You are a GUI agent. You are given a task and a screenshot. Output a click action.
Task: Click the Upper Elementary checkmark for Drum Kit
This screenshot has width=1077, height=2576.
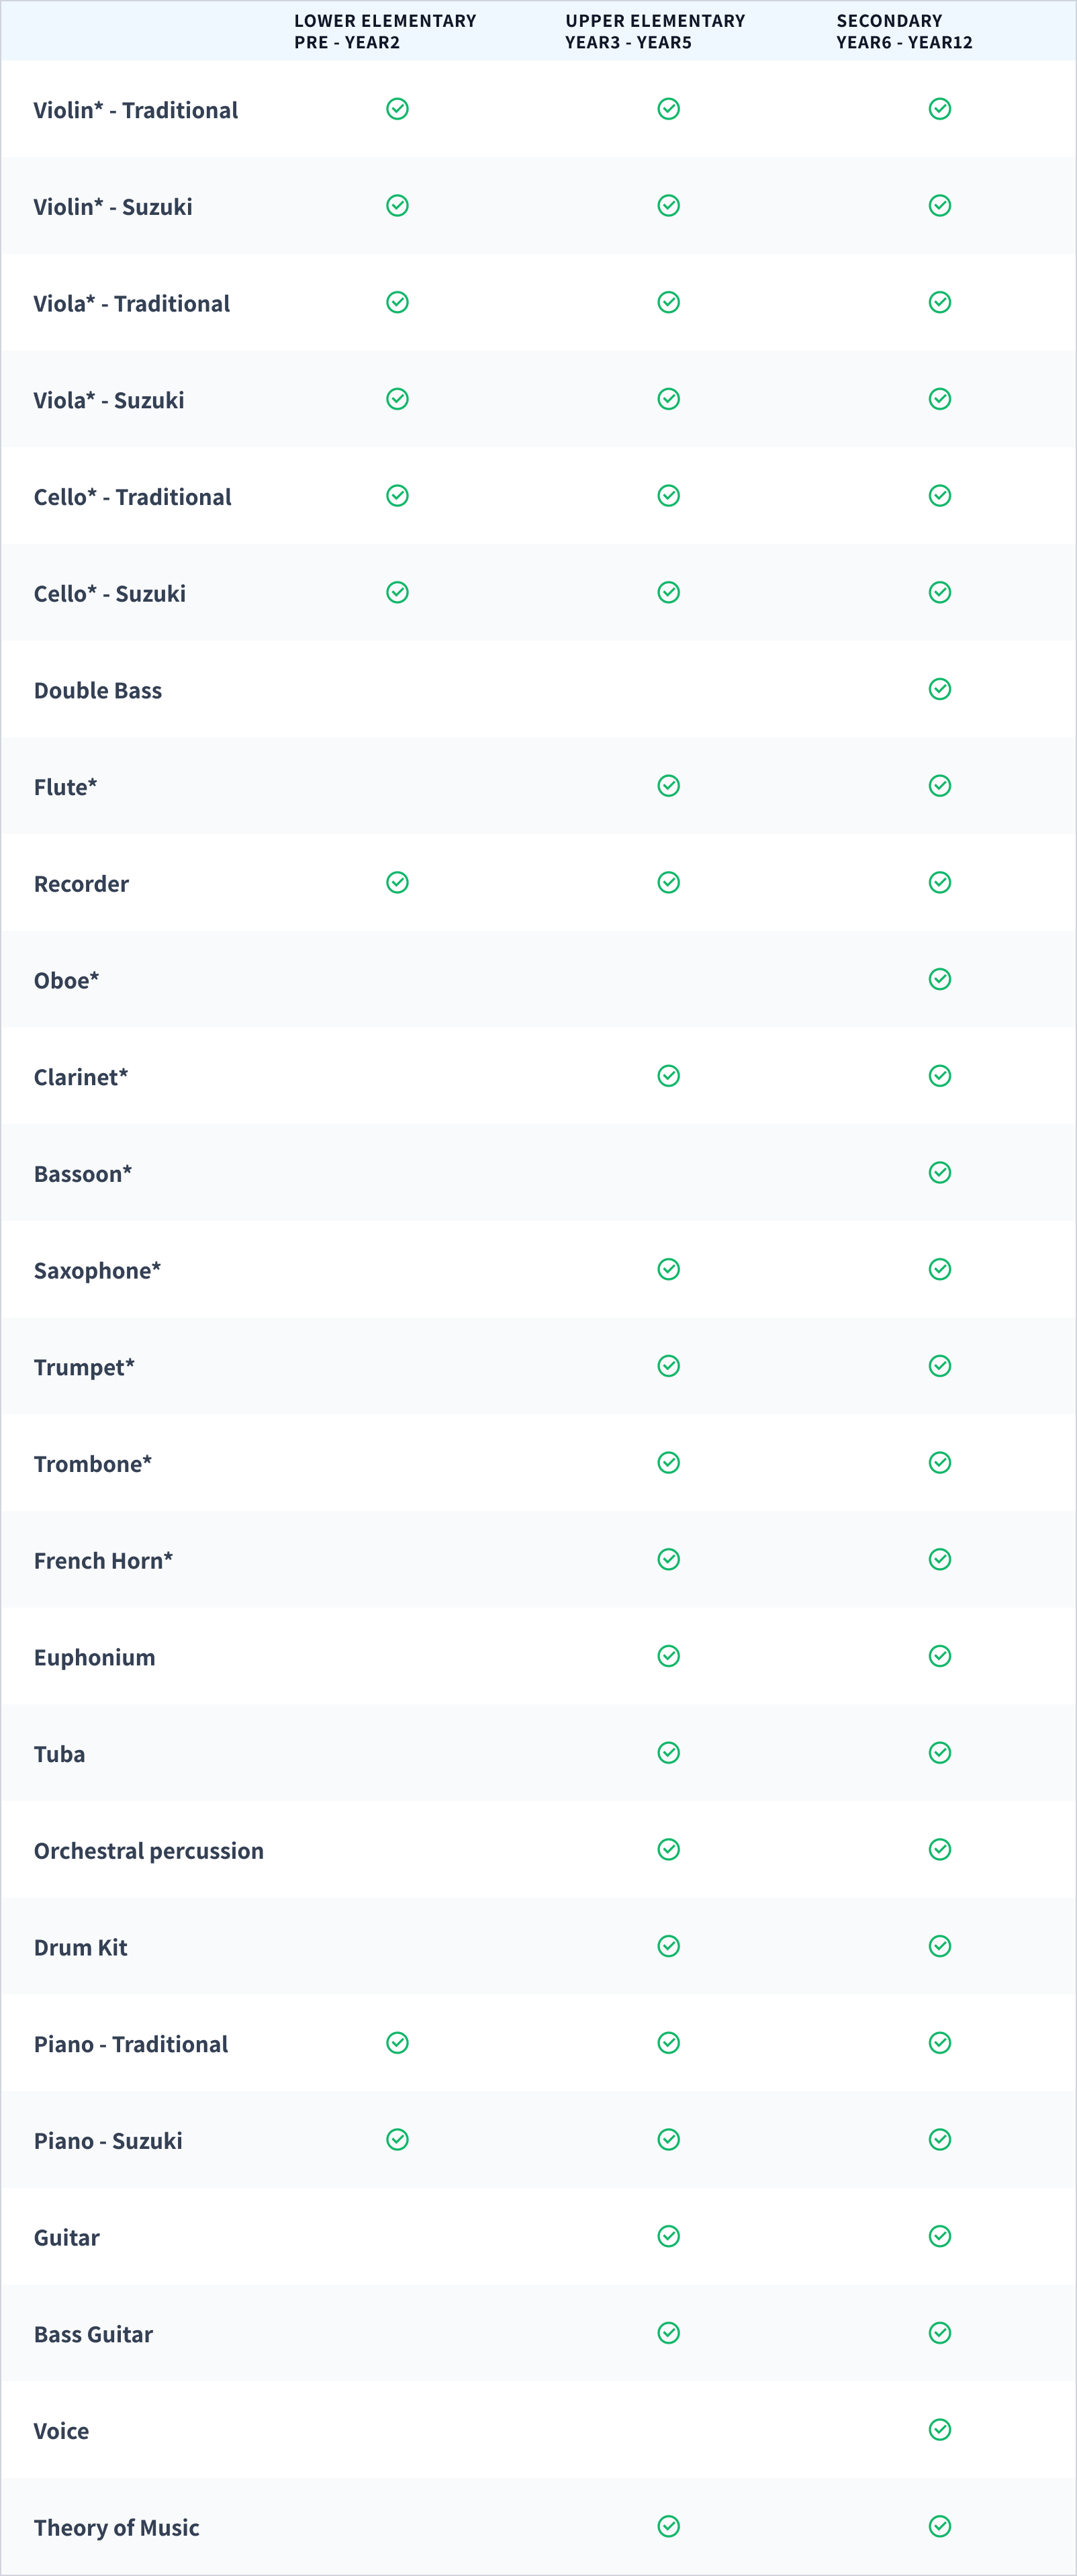pos(669,1946)
